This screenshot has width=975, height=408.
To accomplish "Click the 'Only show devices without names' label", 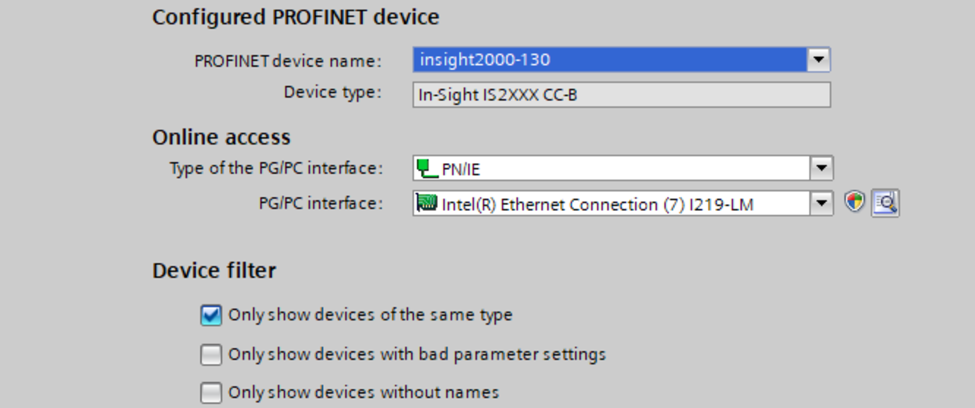I will (363, 392).
